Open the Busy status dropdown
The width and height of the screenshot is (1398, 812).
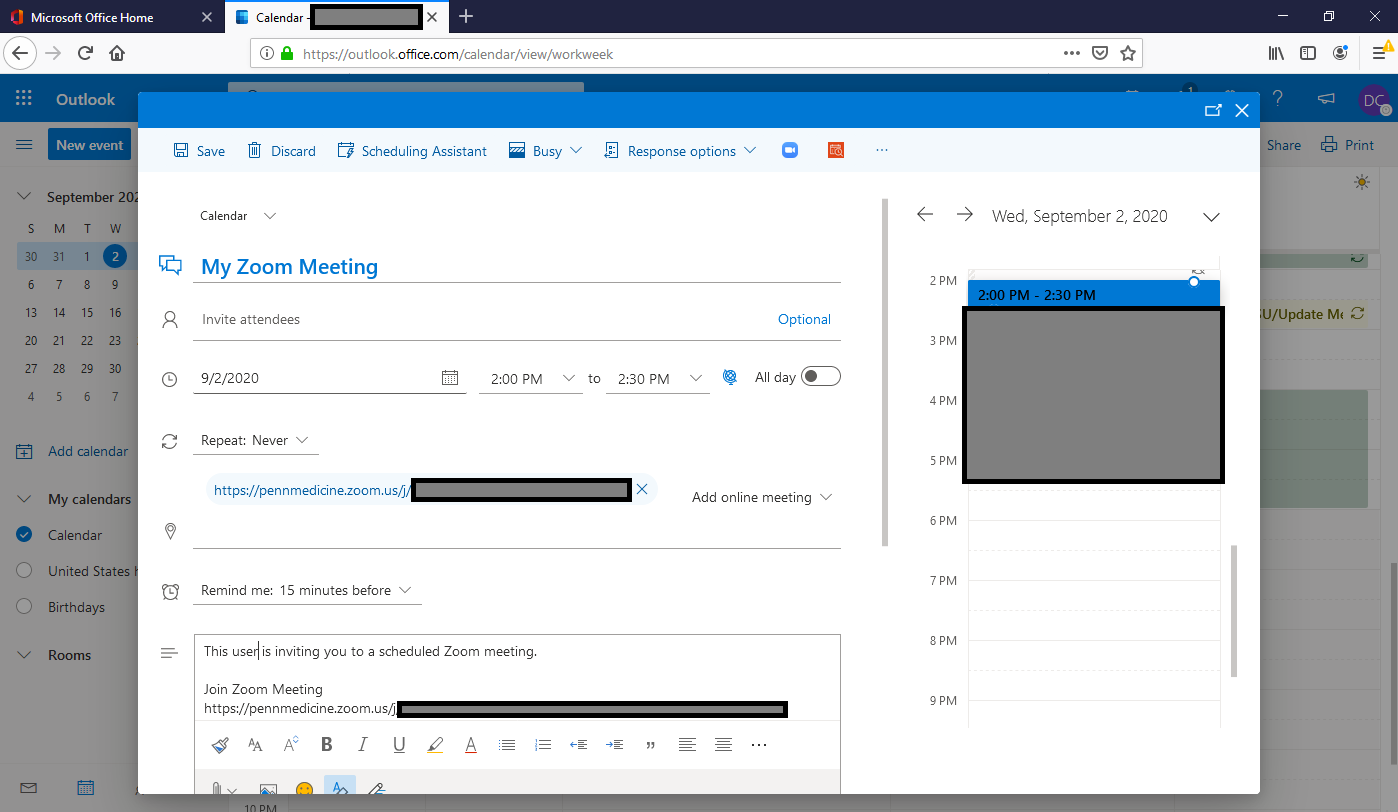(545, 150)
